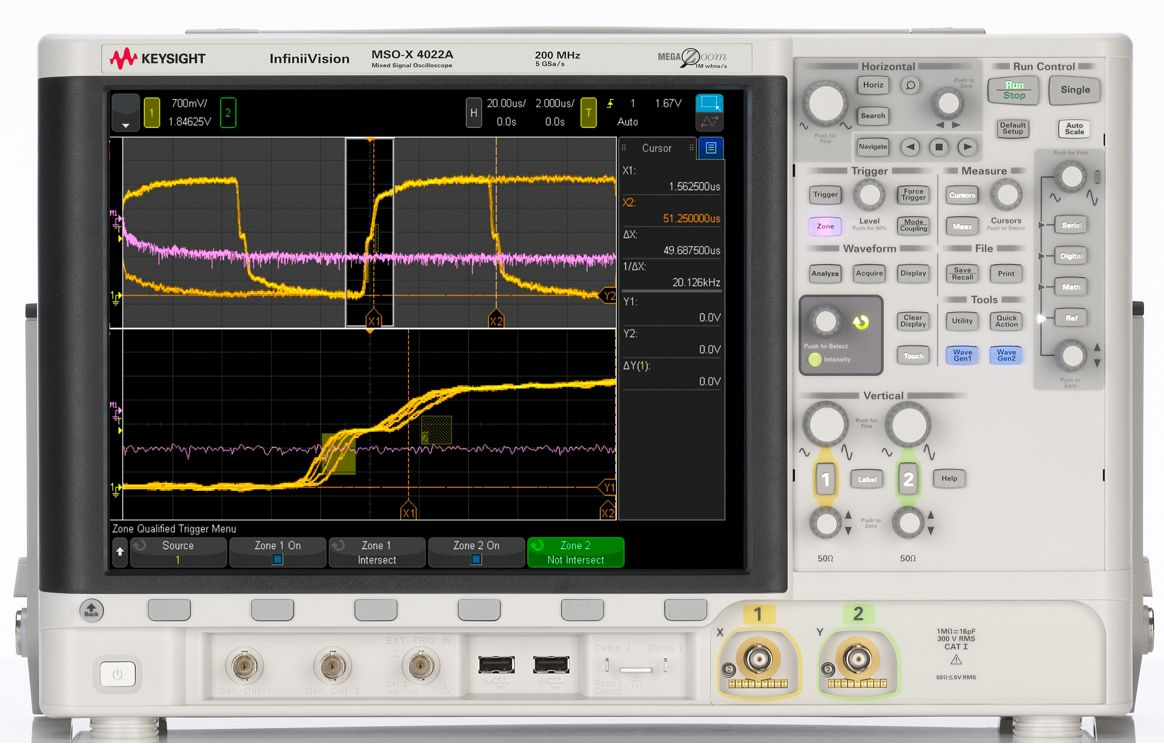Toggle the Zone 1 On checkbox
Viewport: 1164px width, 744px height.
(278, 560)
